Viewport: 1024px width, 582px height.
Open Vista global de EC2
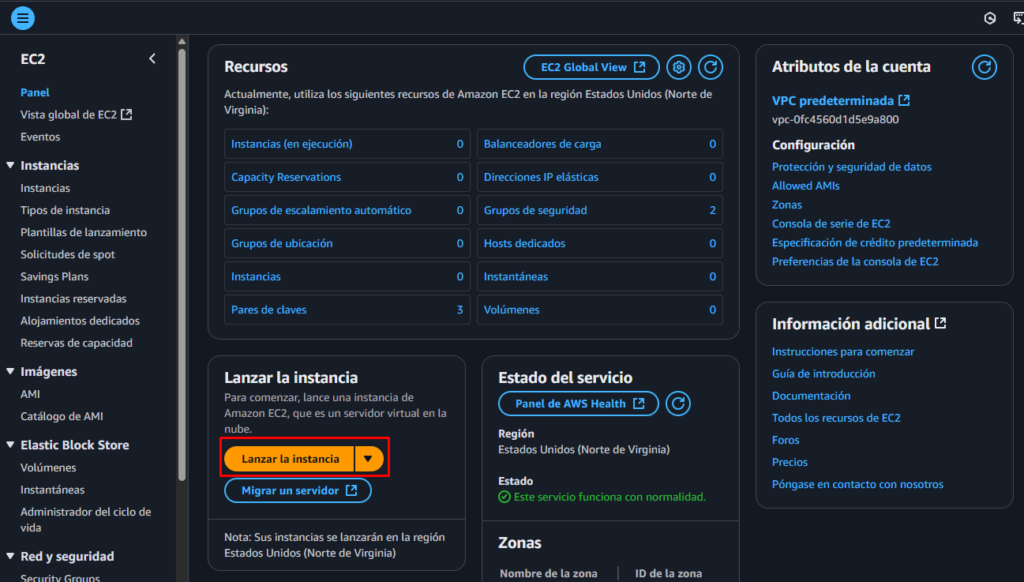(76, 115)
